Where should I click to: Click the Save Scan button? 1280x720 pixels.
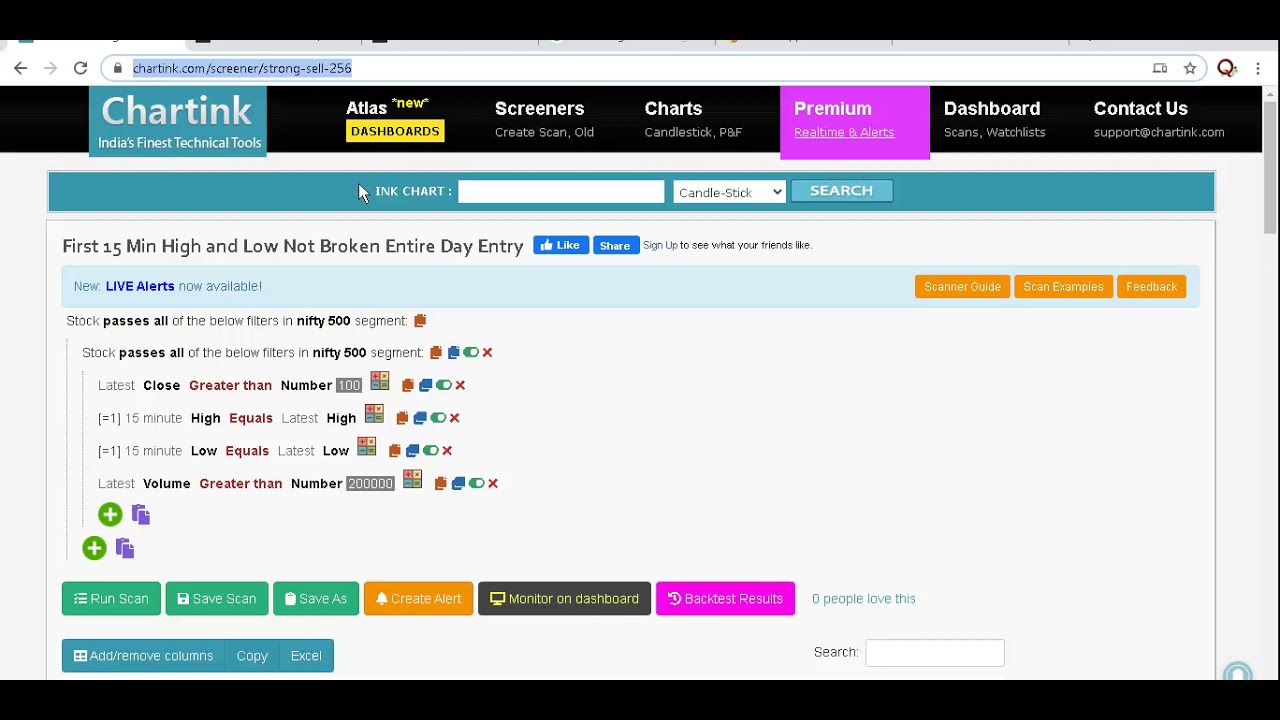point(216,599)
